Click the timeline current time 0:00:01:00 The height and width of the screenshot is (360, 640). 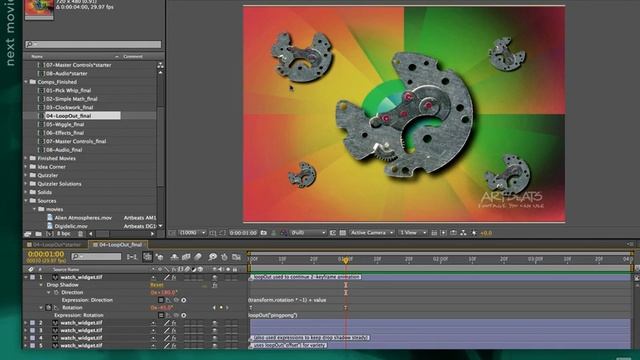[x=46, y=254]
